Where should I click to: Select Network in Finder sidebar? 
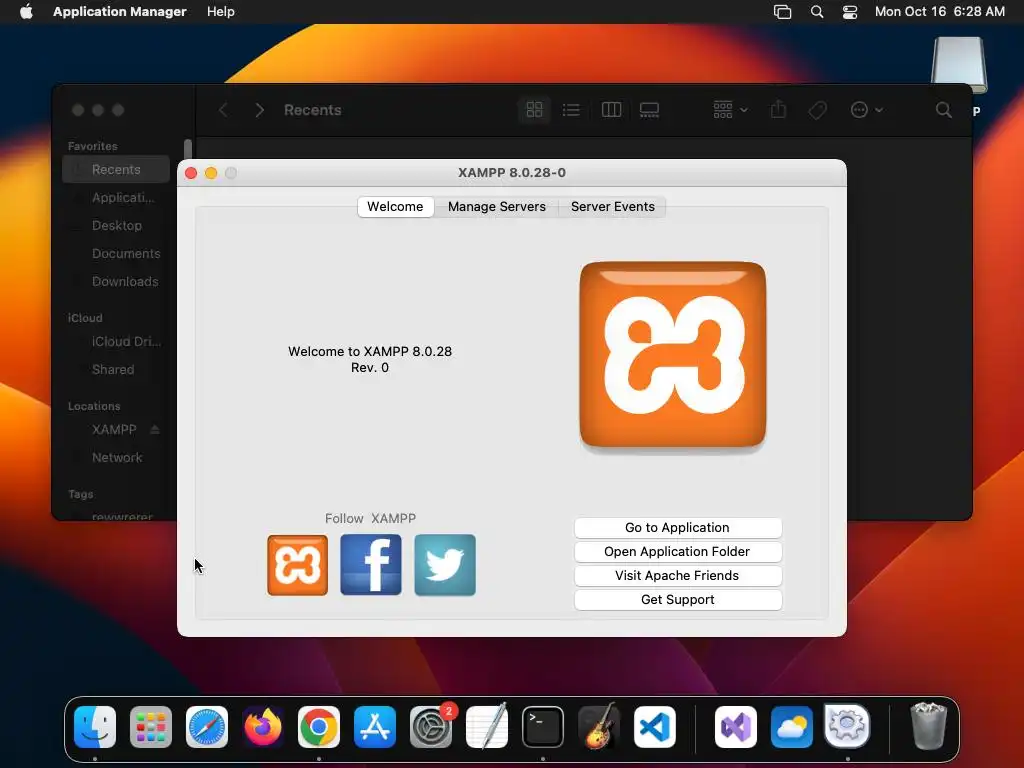(x=116, y=458)
